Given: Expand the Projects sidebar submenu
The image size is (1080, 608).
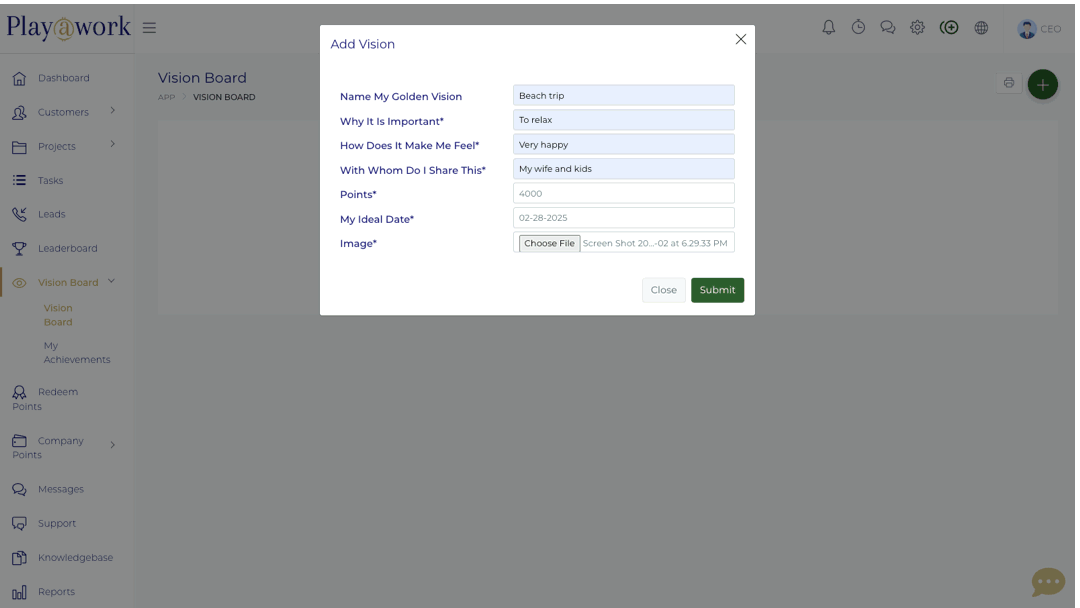Looking at the screenshot, I should pyautogui.click(x=112, y=145).
